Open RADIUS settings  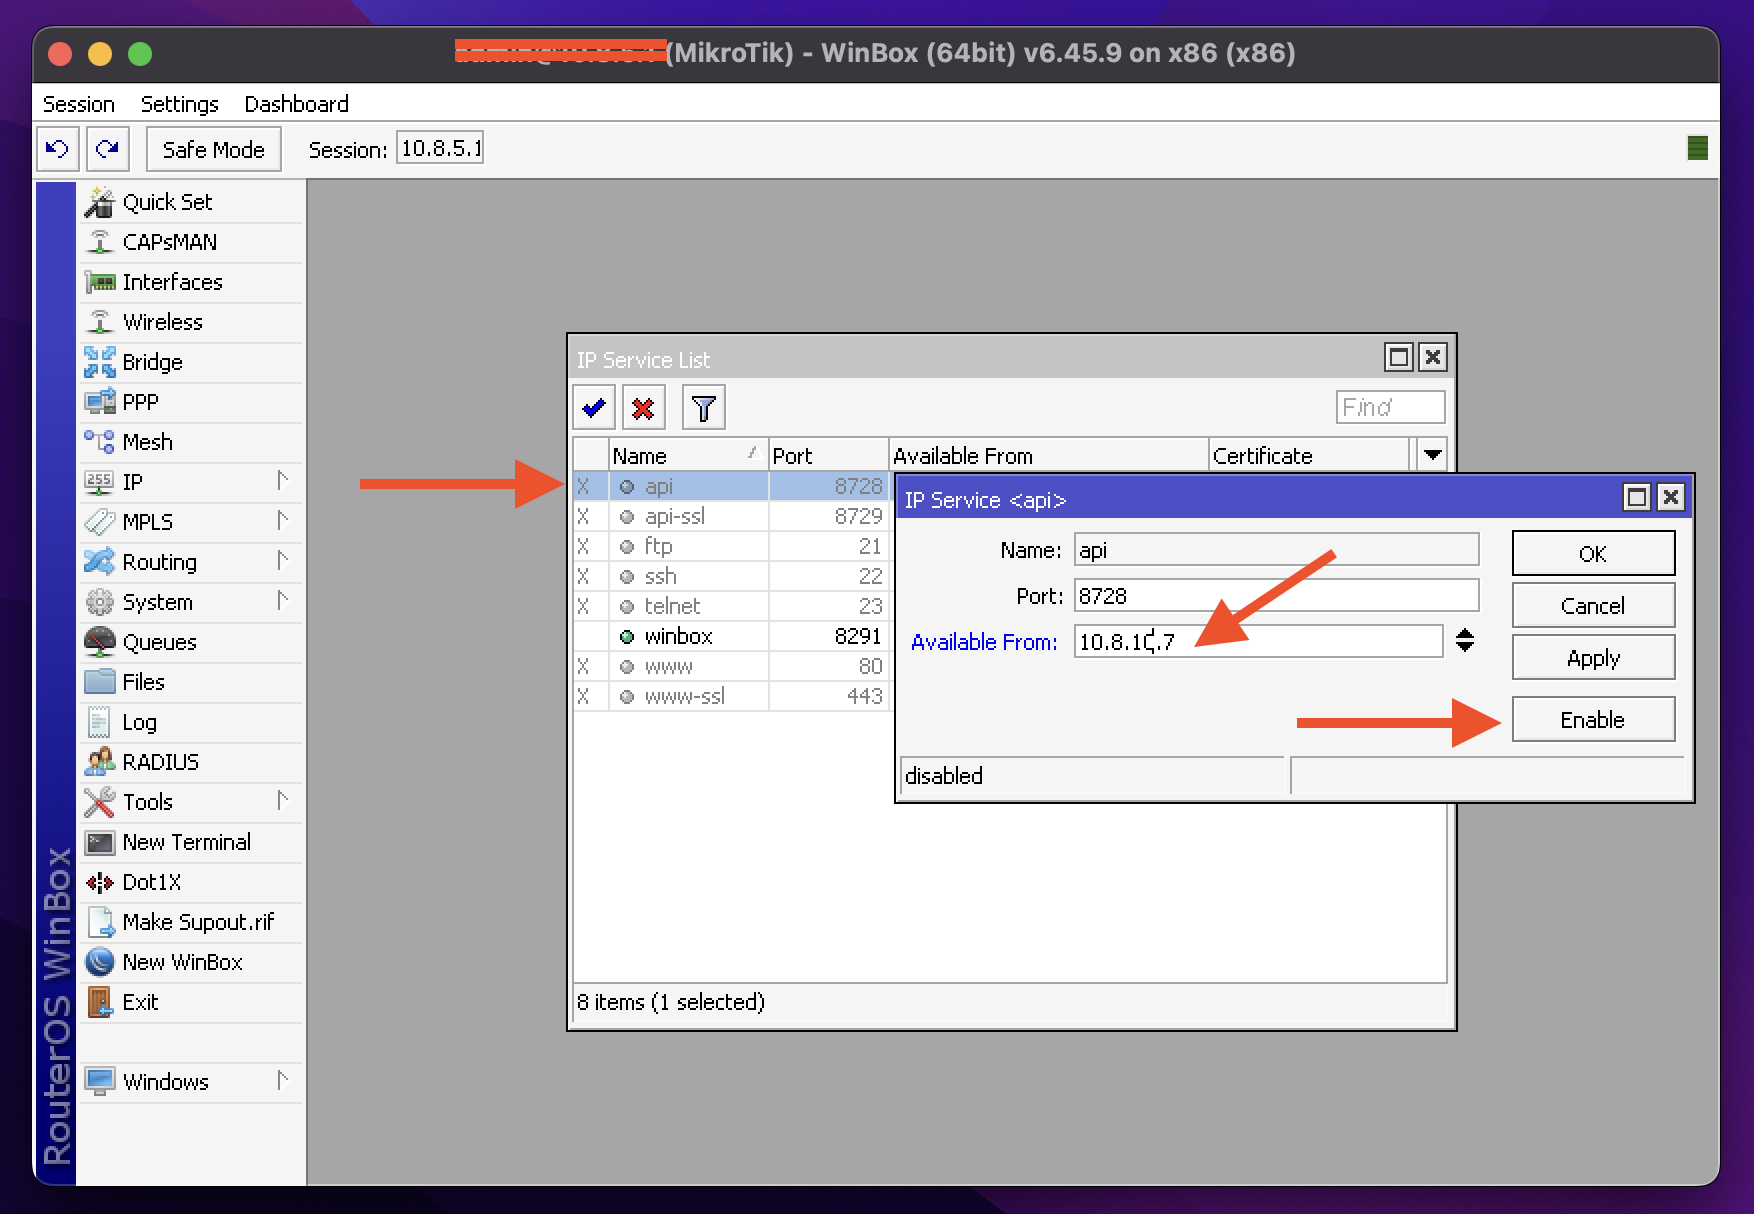pos(190,762)
